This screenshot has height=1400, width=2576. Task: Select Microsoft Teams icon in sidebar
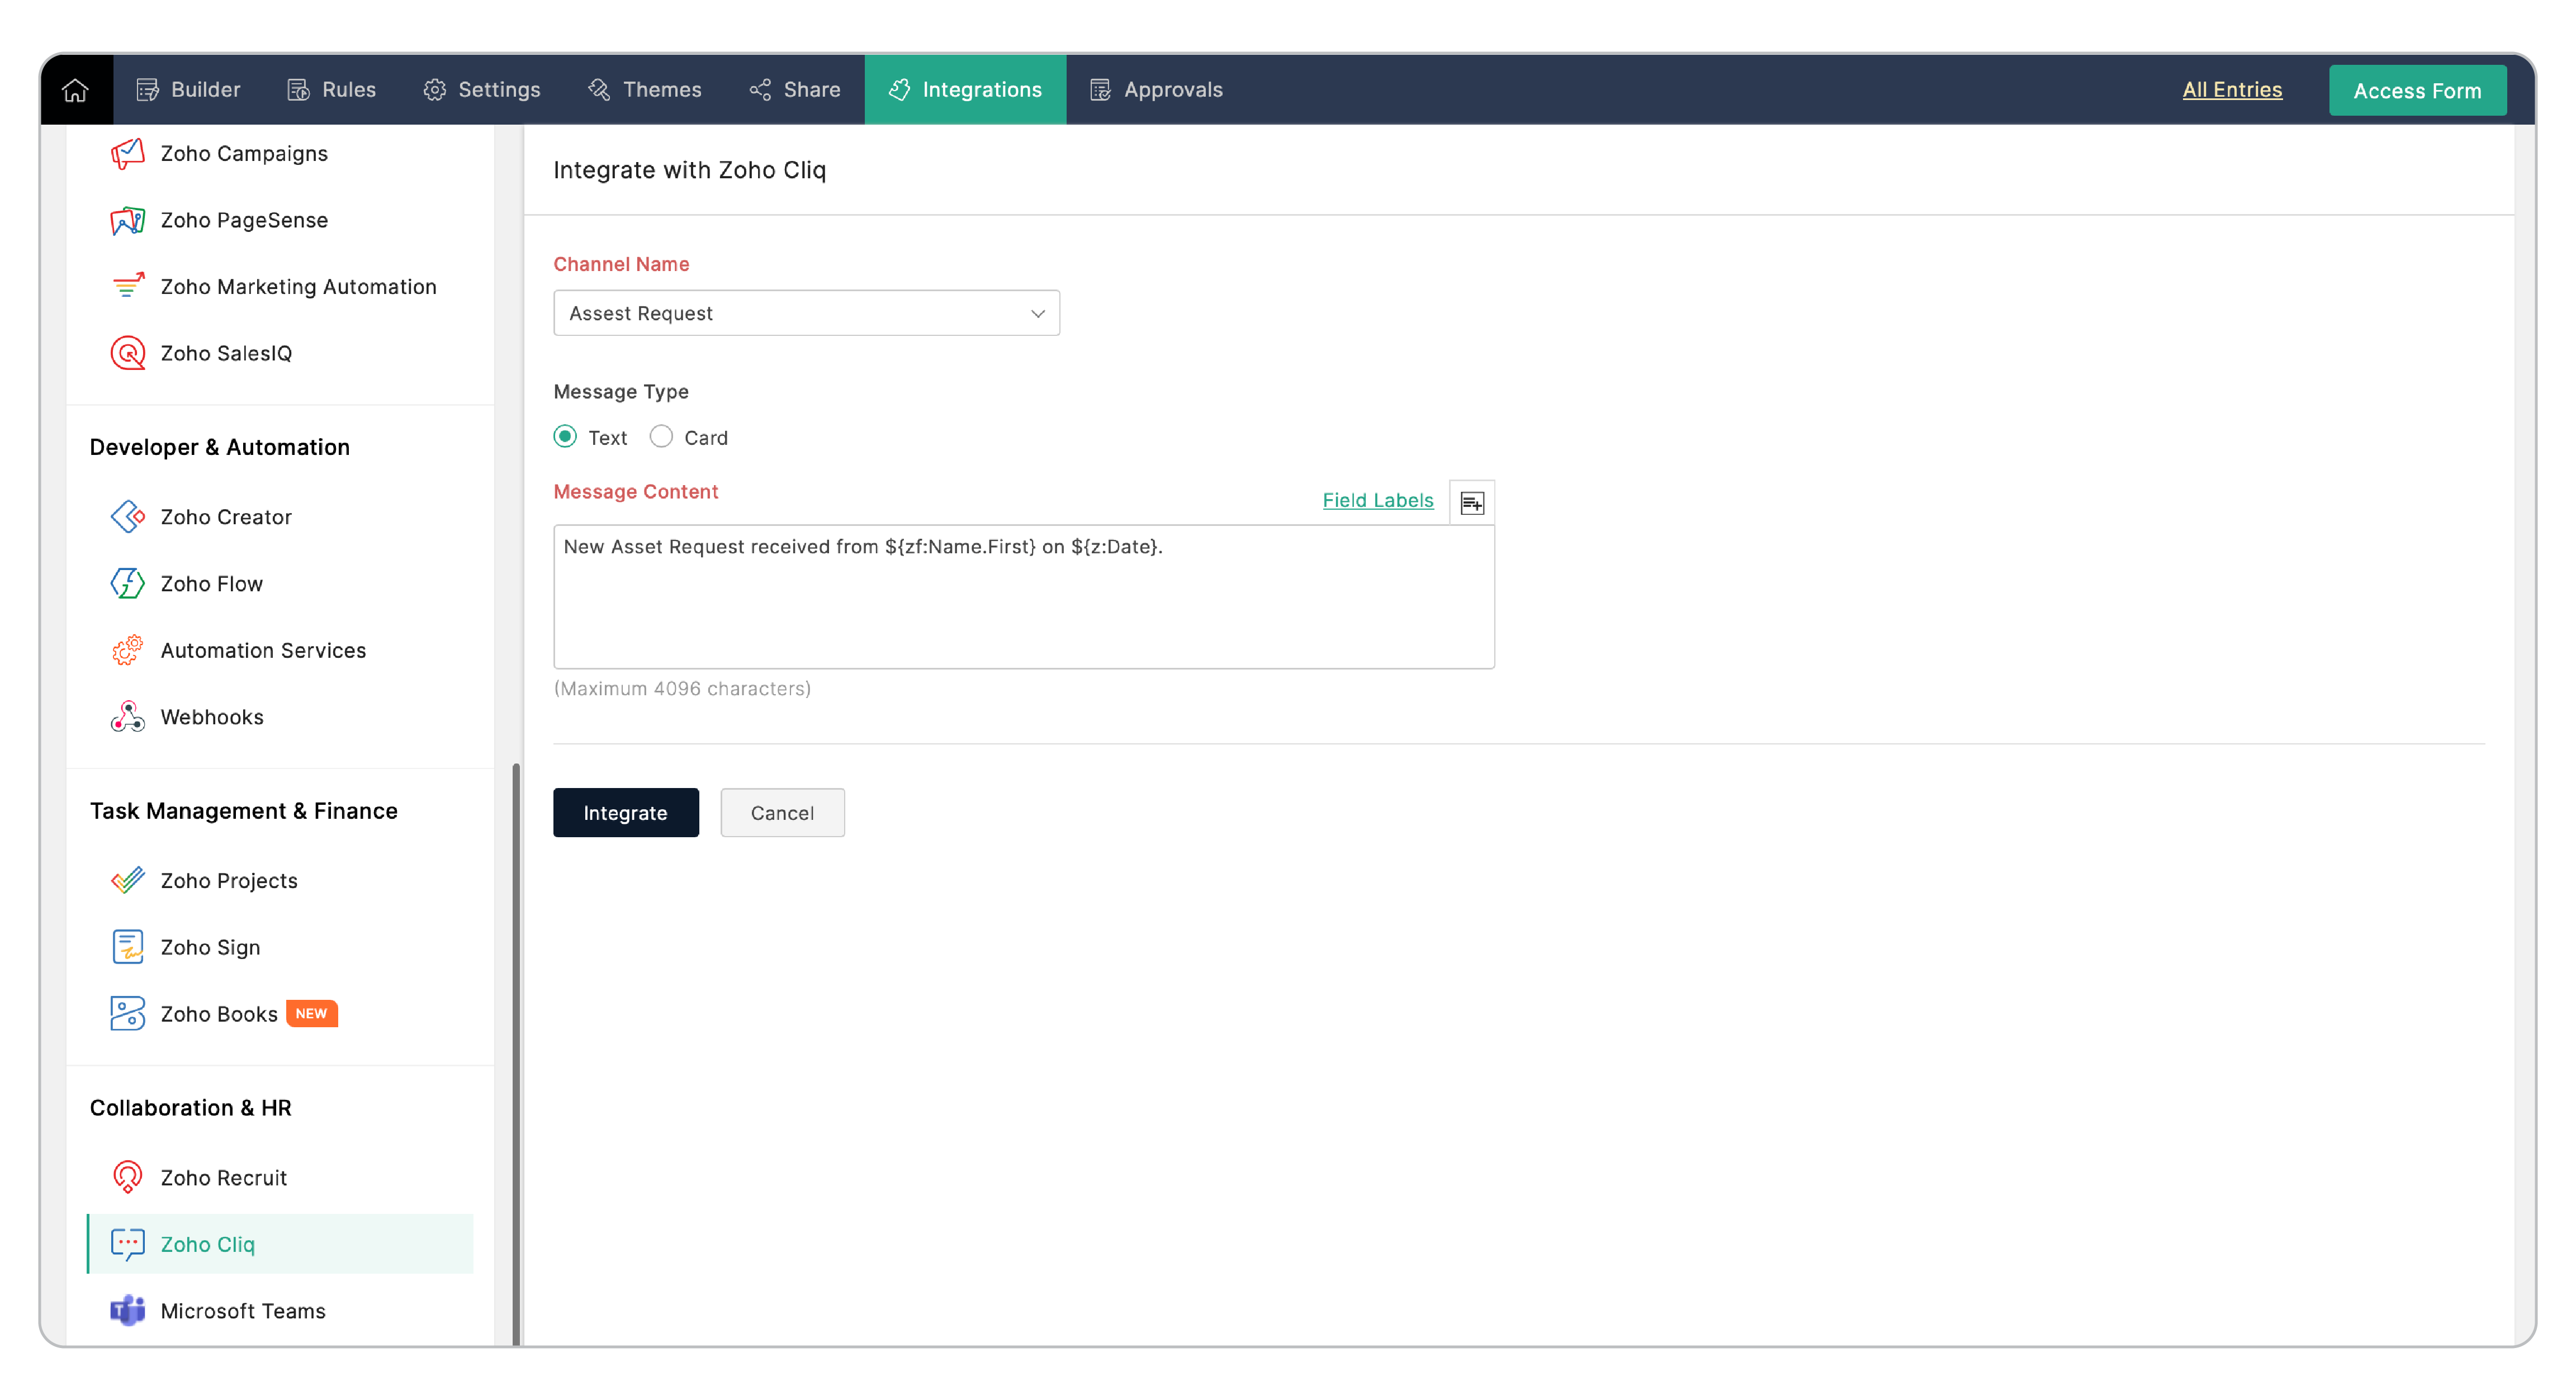(x=127, y=1310)
